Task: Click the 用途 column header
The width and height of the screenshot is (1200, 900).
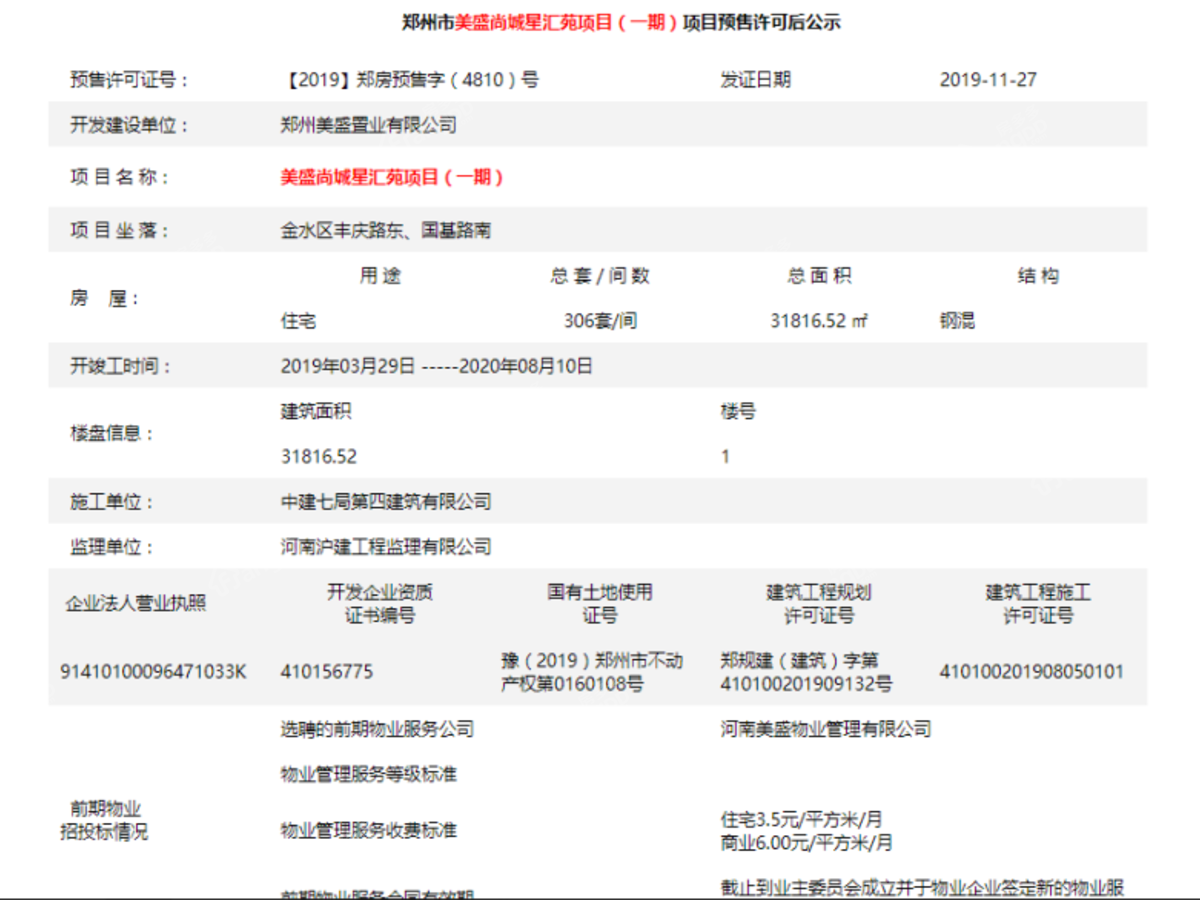Action: point(380,276)
